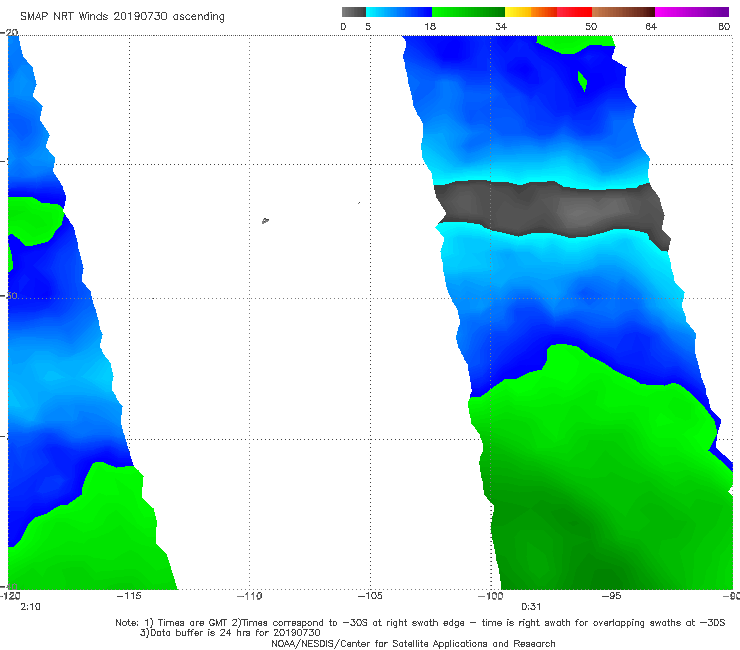
Task: Click the longitude label '-120'
Action: click(10, 596)
